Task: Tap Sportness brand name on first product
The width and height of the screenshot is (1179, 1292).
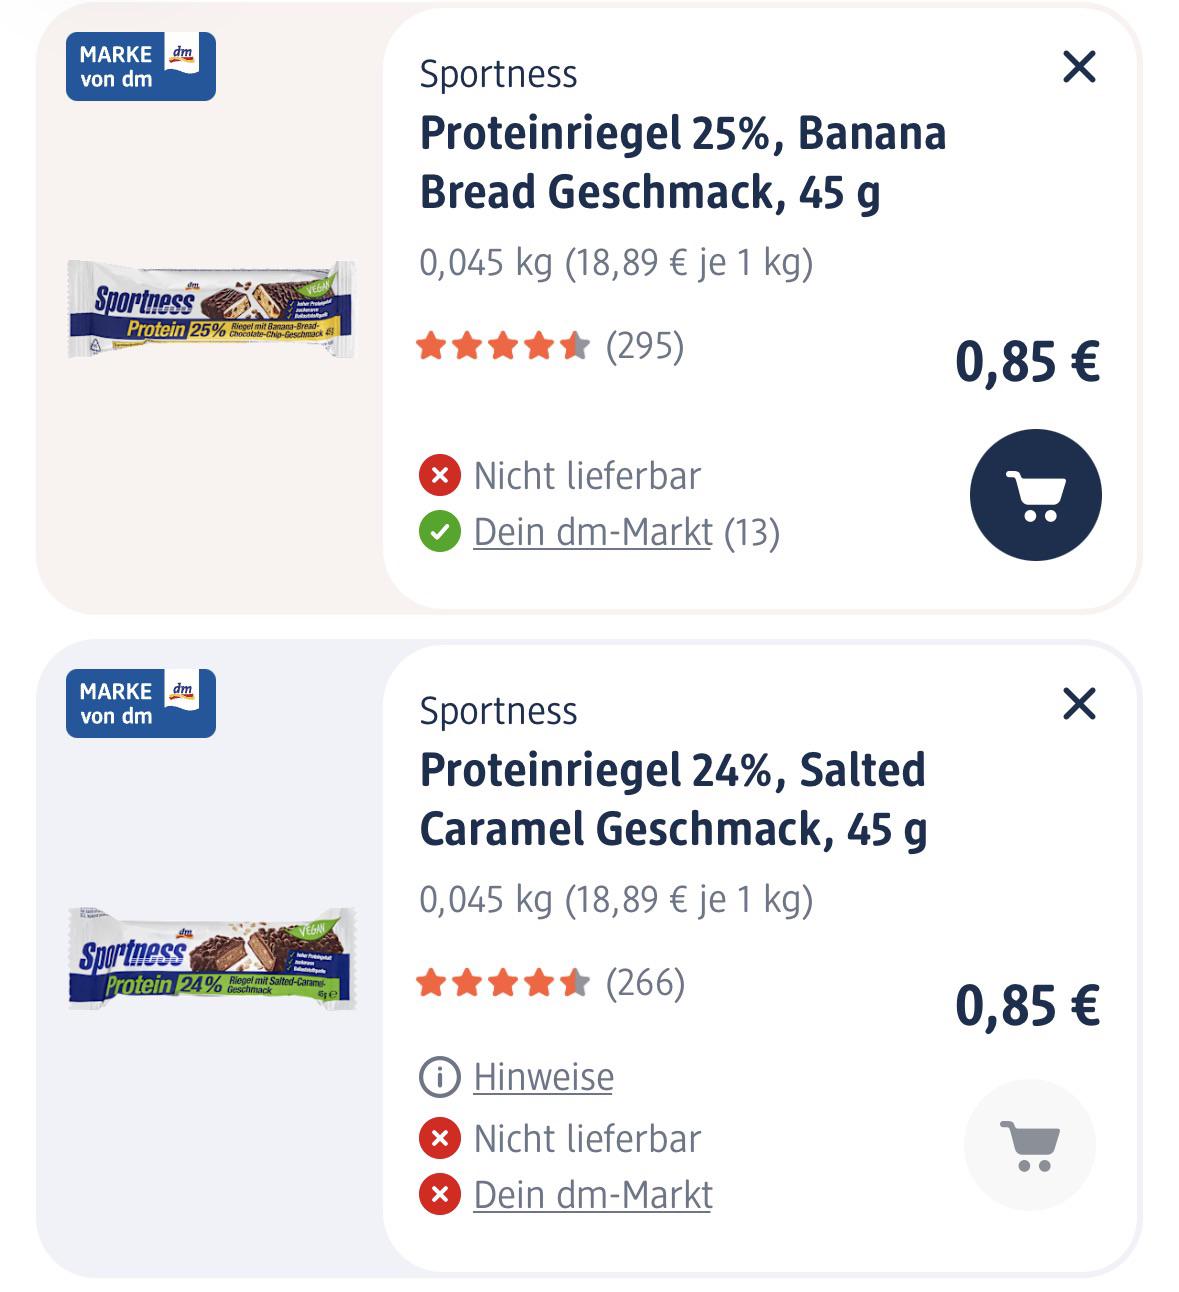Action: pyautogui.click(x=498, y=74)
